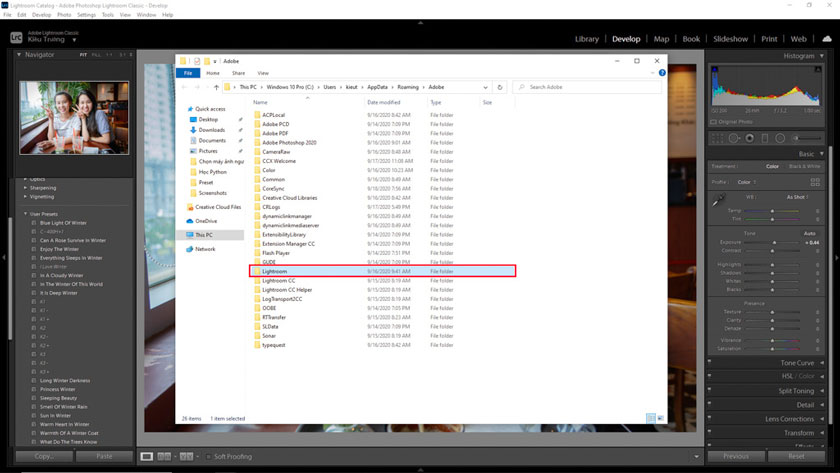Viewport: 840px width, 473px height.
Task: Switch Explorer to details view icon
Action: tap(650, 418)
